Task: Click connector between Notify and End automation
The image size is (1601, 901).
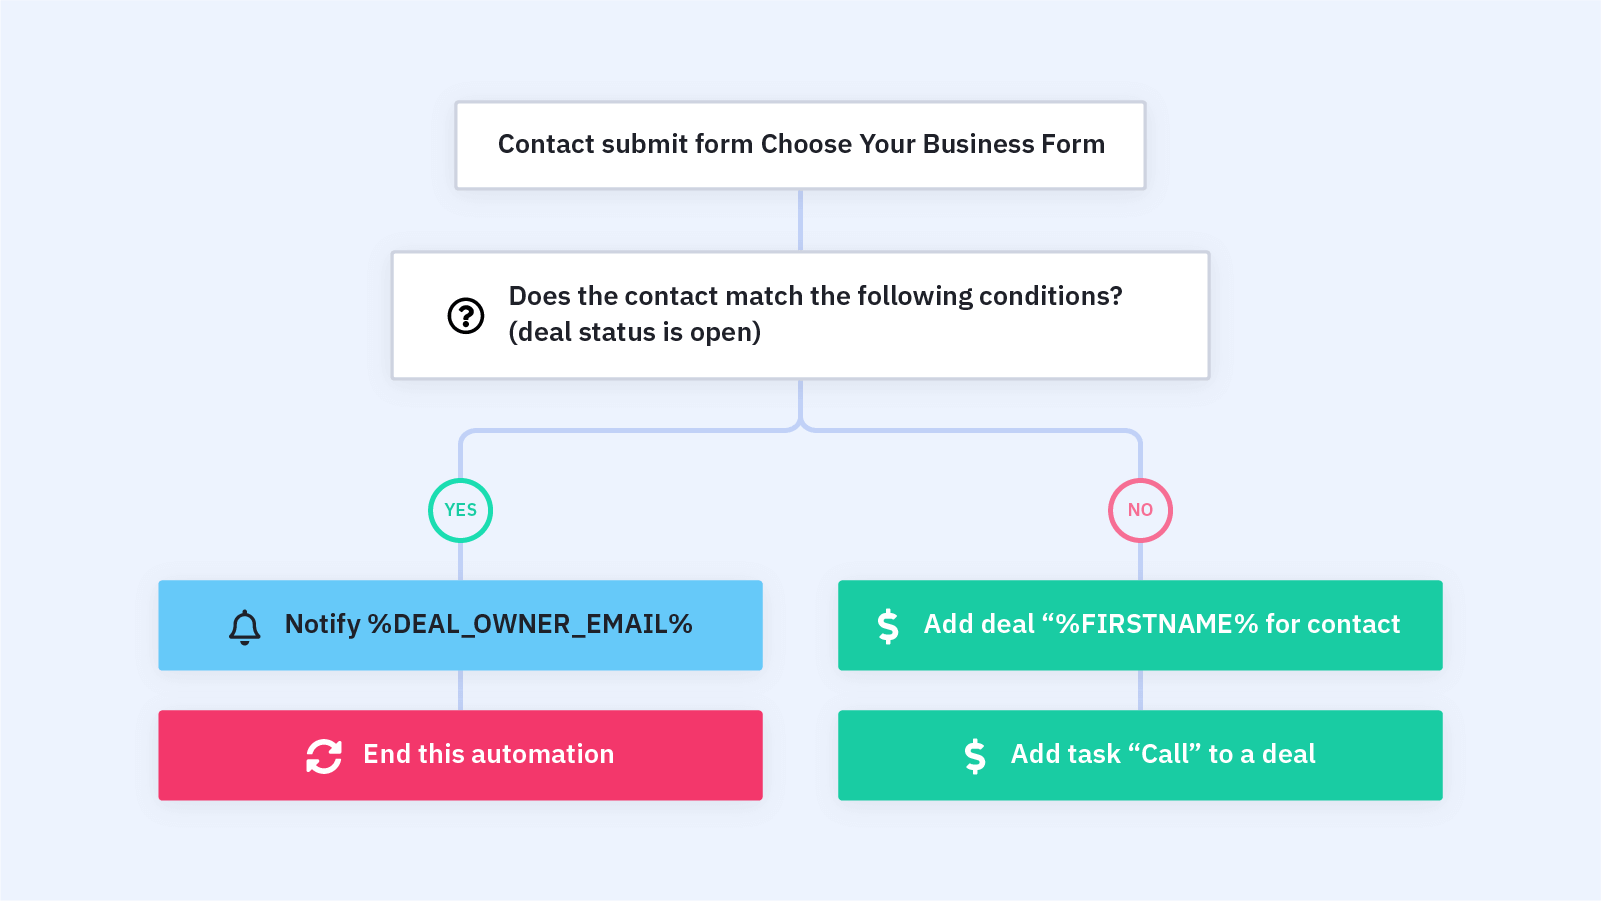Action: [460, 690]
